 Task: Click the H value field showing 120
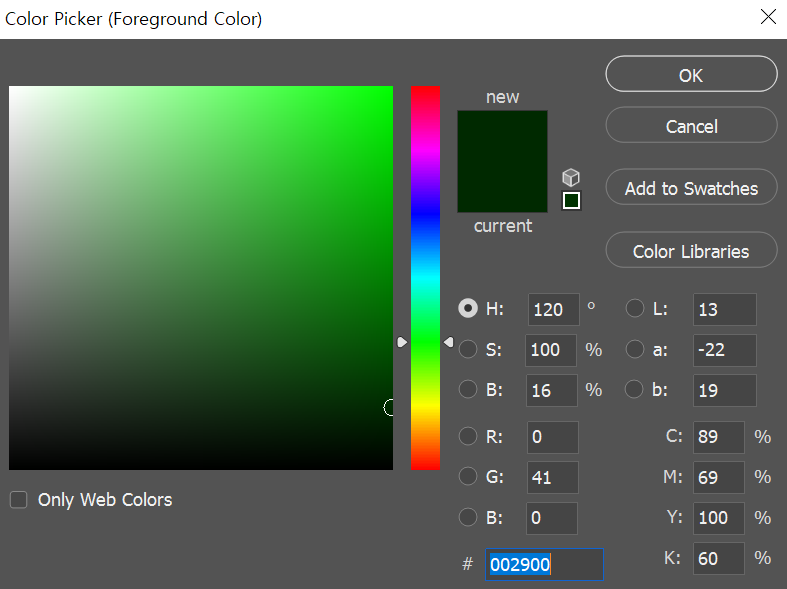tap(554, 310)
